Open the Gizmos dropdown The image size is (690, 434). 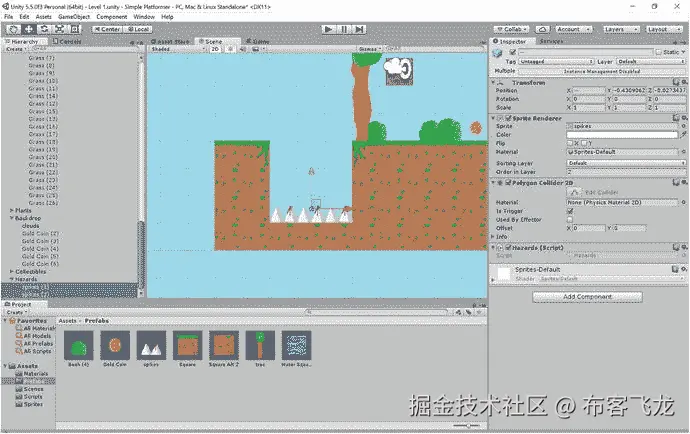click(x=370, y=49)
